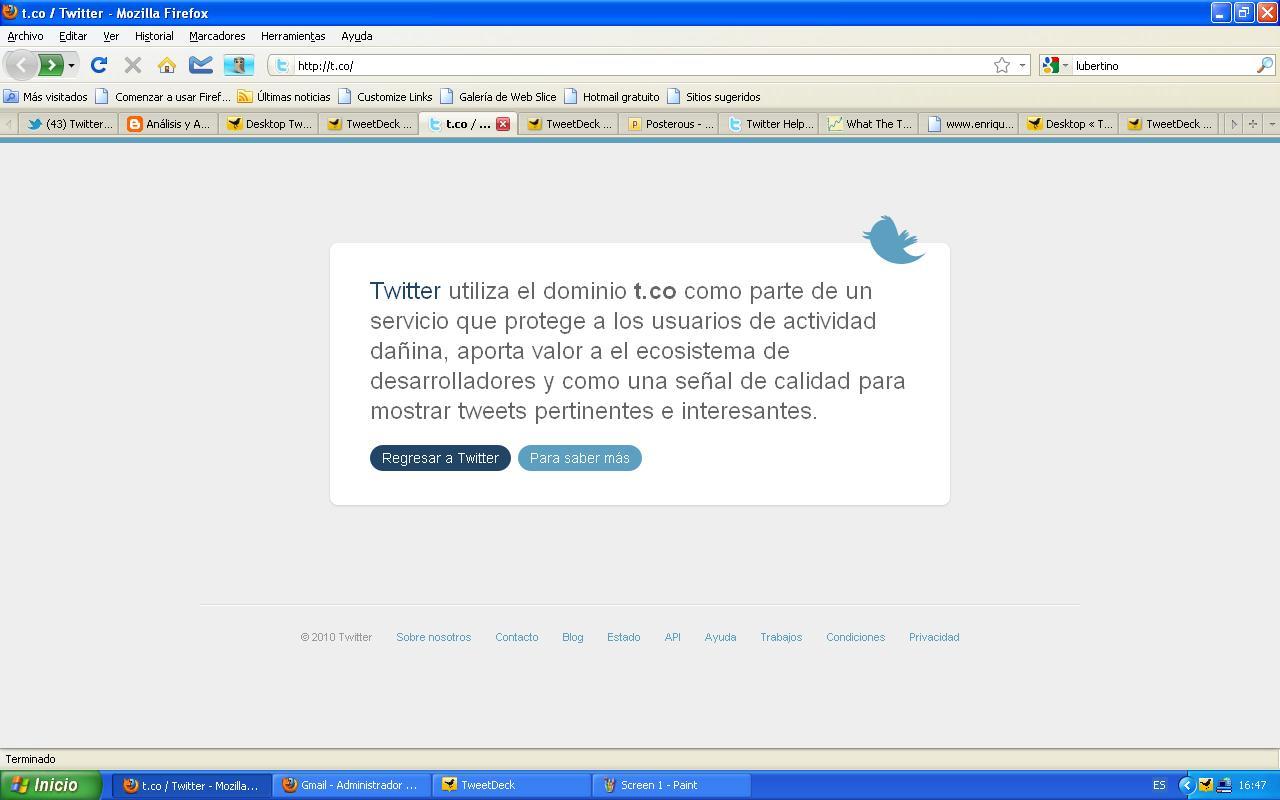Open the Editar menu
The image size is (1280, 800).
click(73, 36)
